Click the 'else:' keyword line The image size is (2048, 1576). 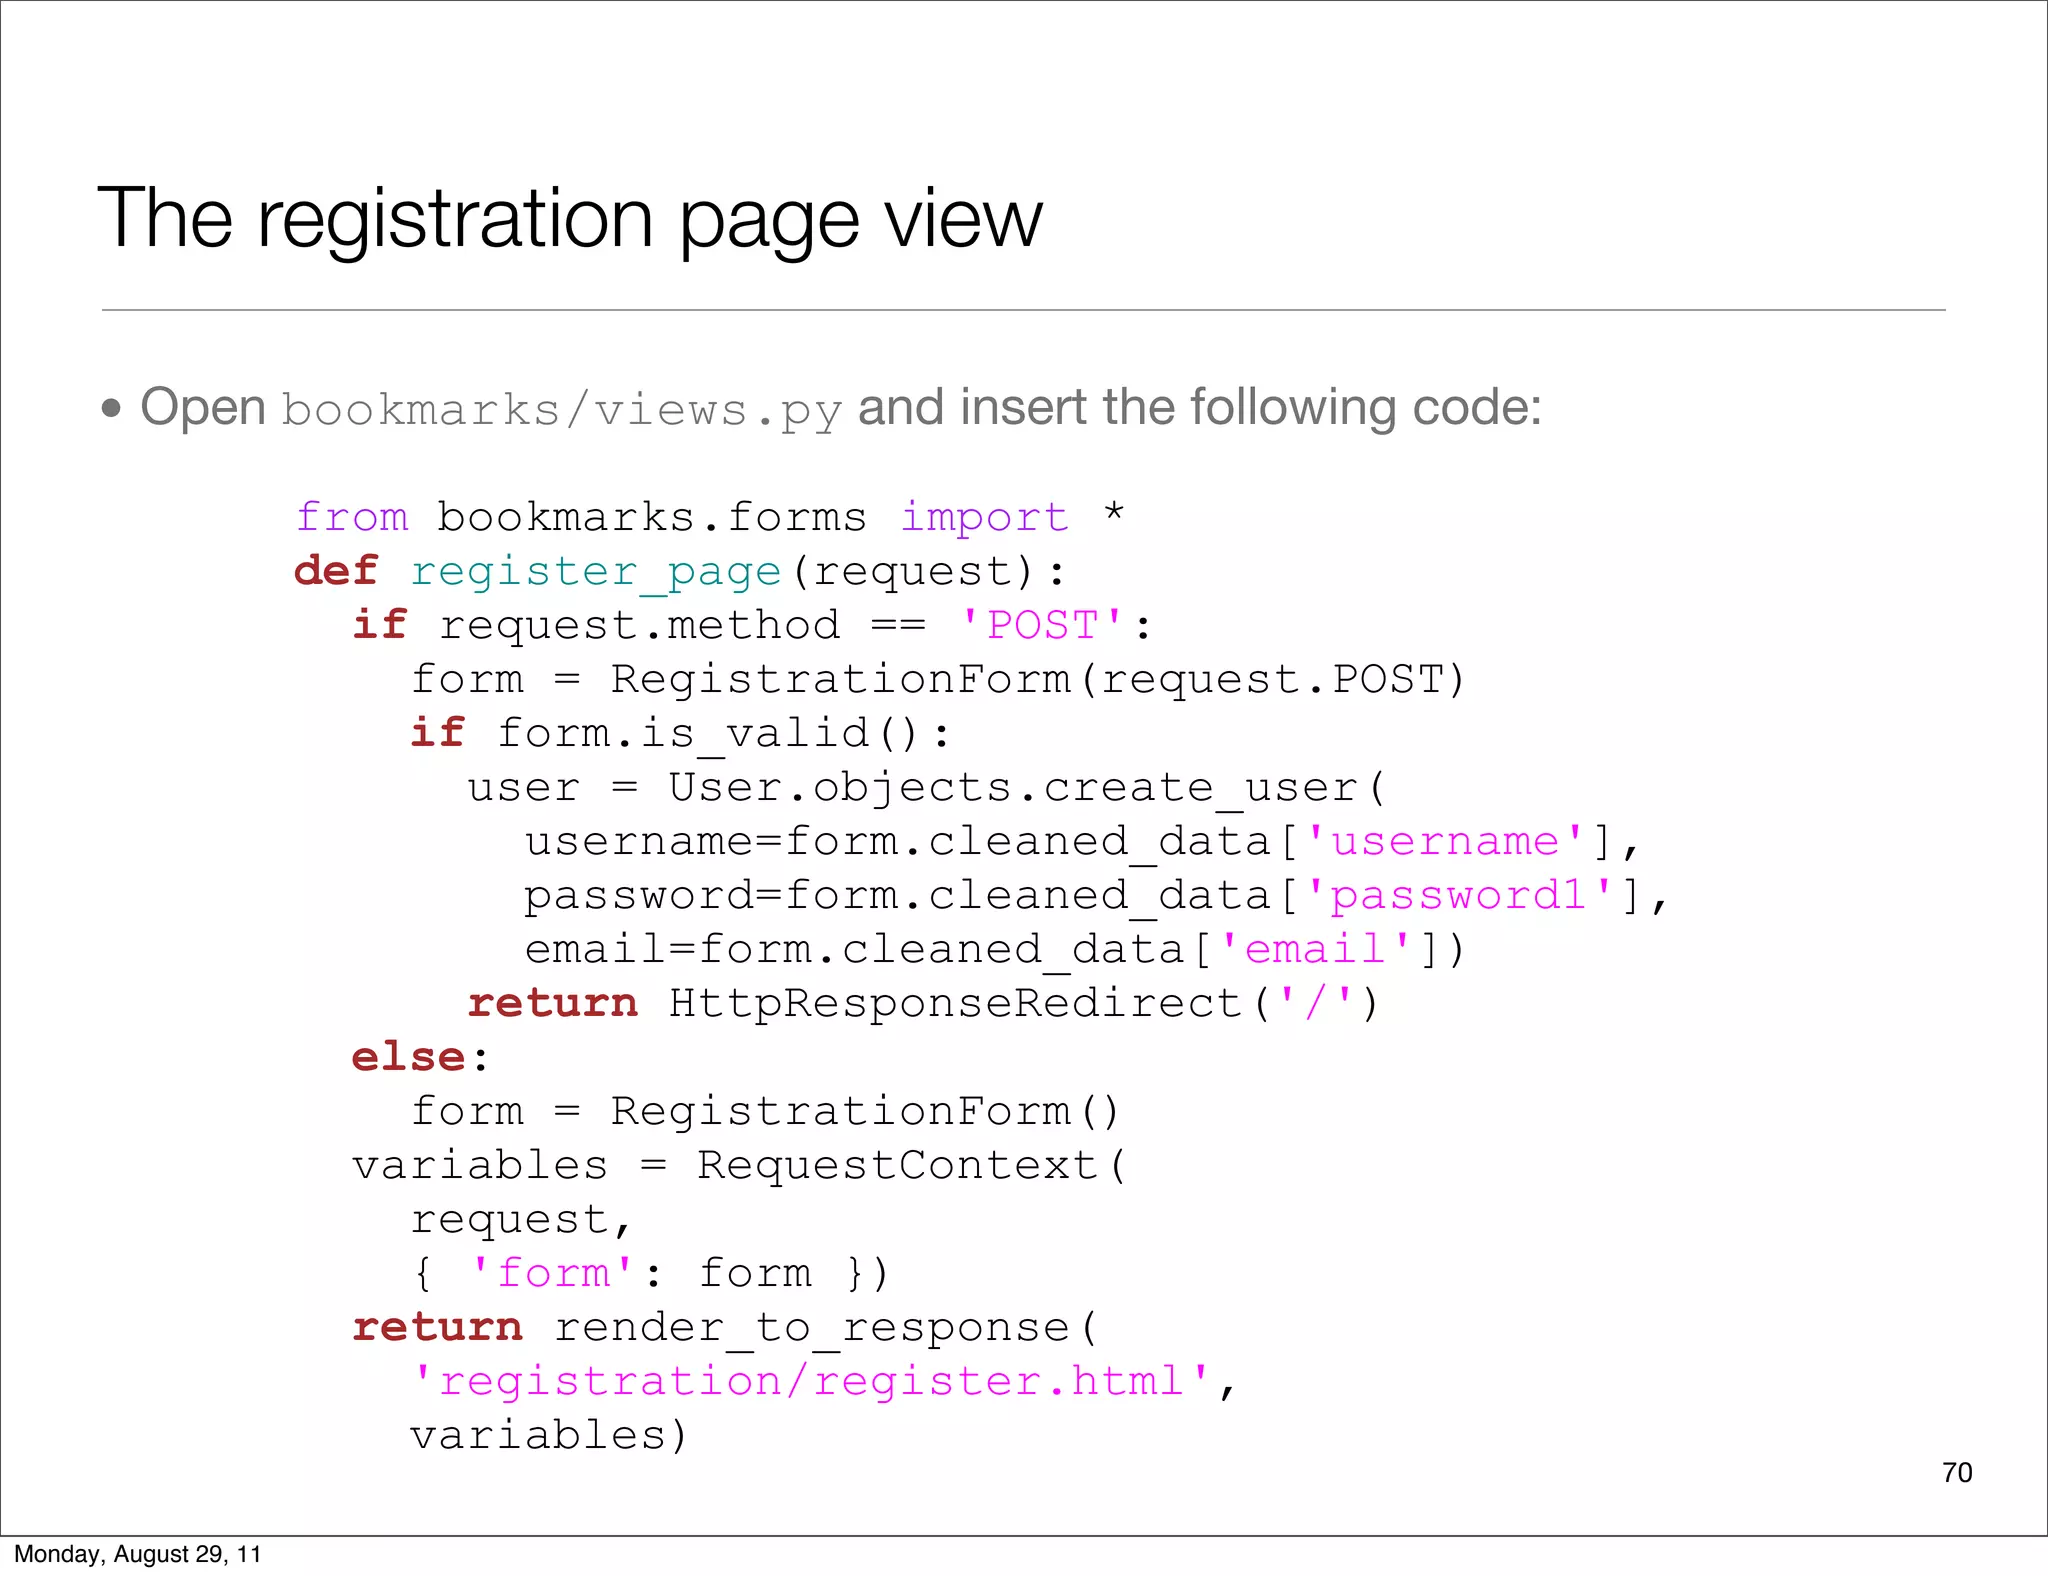point(421,1057)
